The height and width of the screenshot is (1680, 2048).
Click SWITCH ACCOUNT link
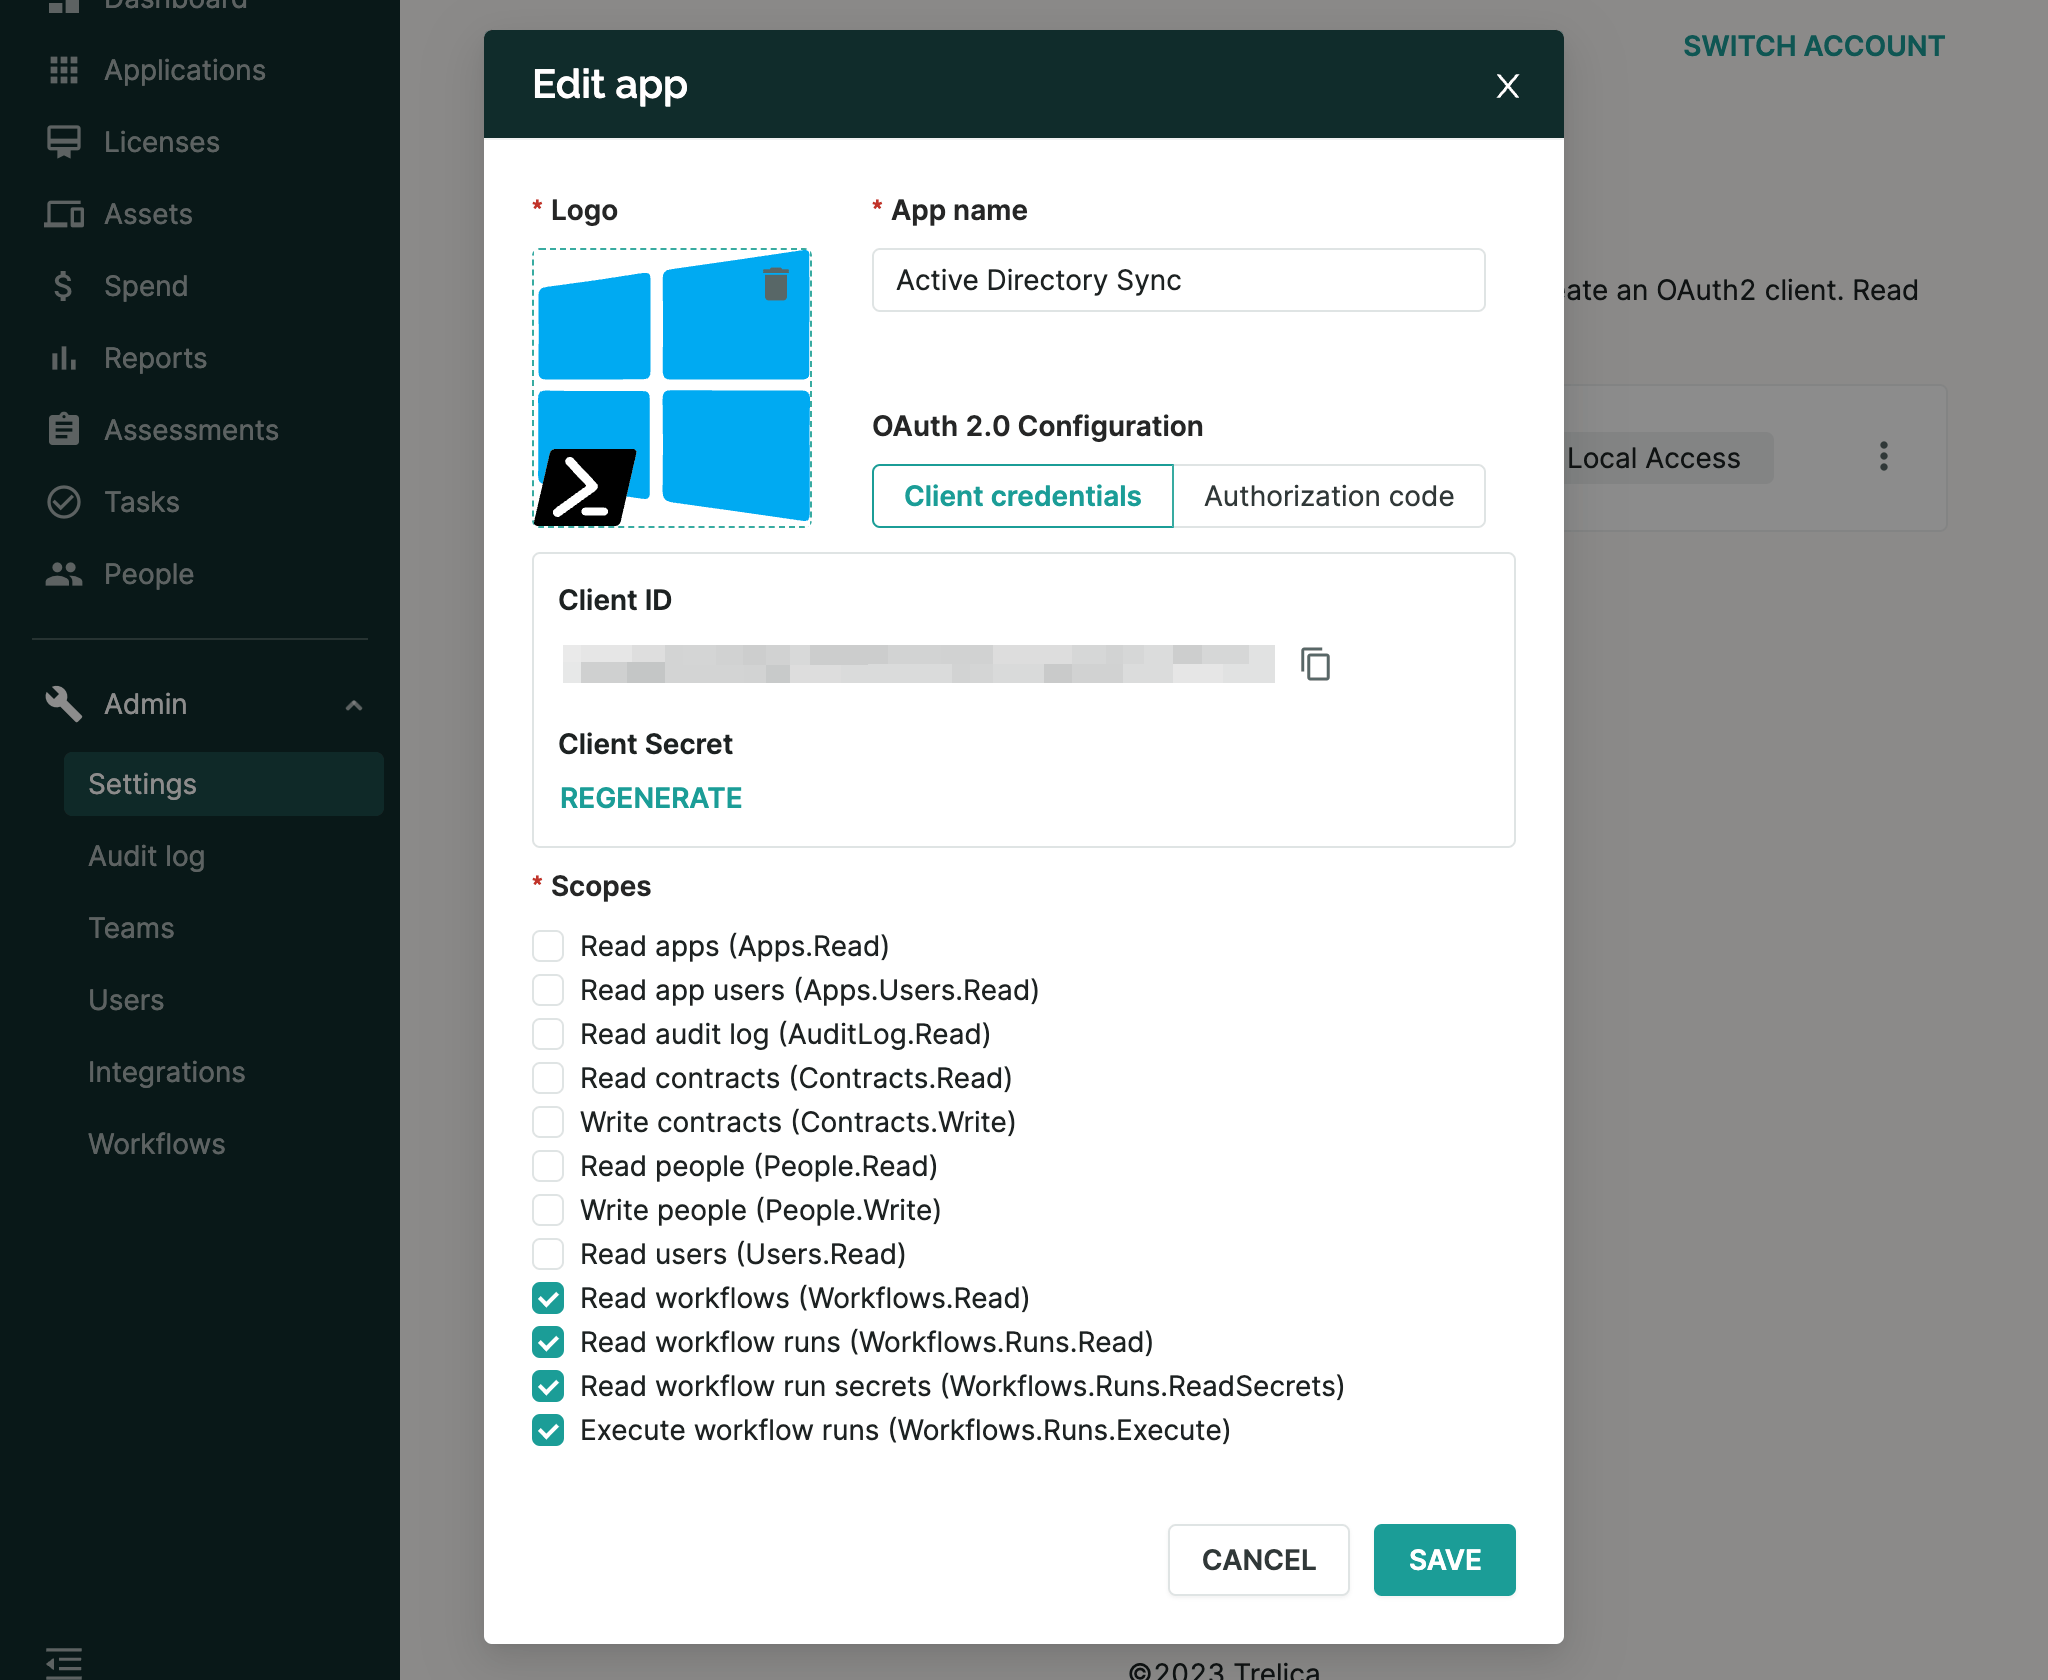tap(1814, 46)
